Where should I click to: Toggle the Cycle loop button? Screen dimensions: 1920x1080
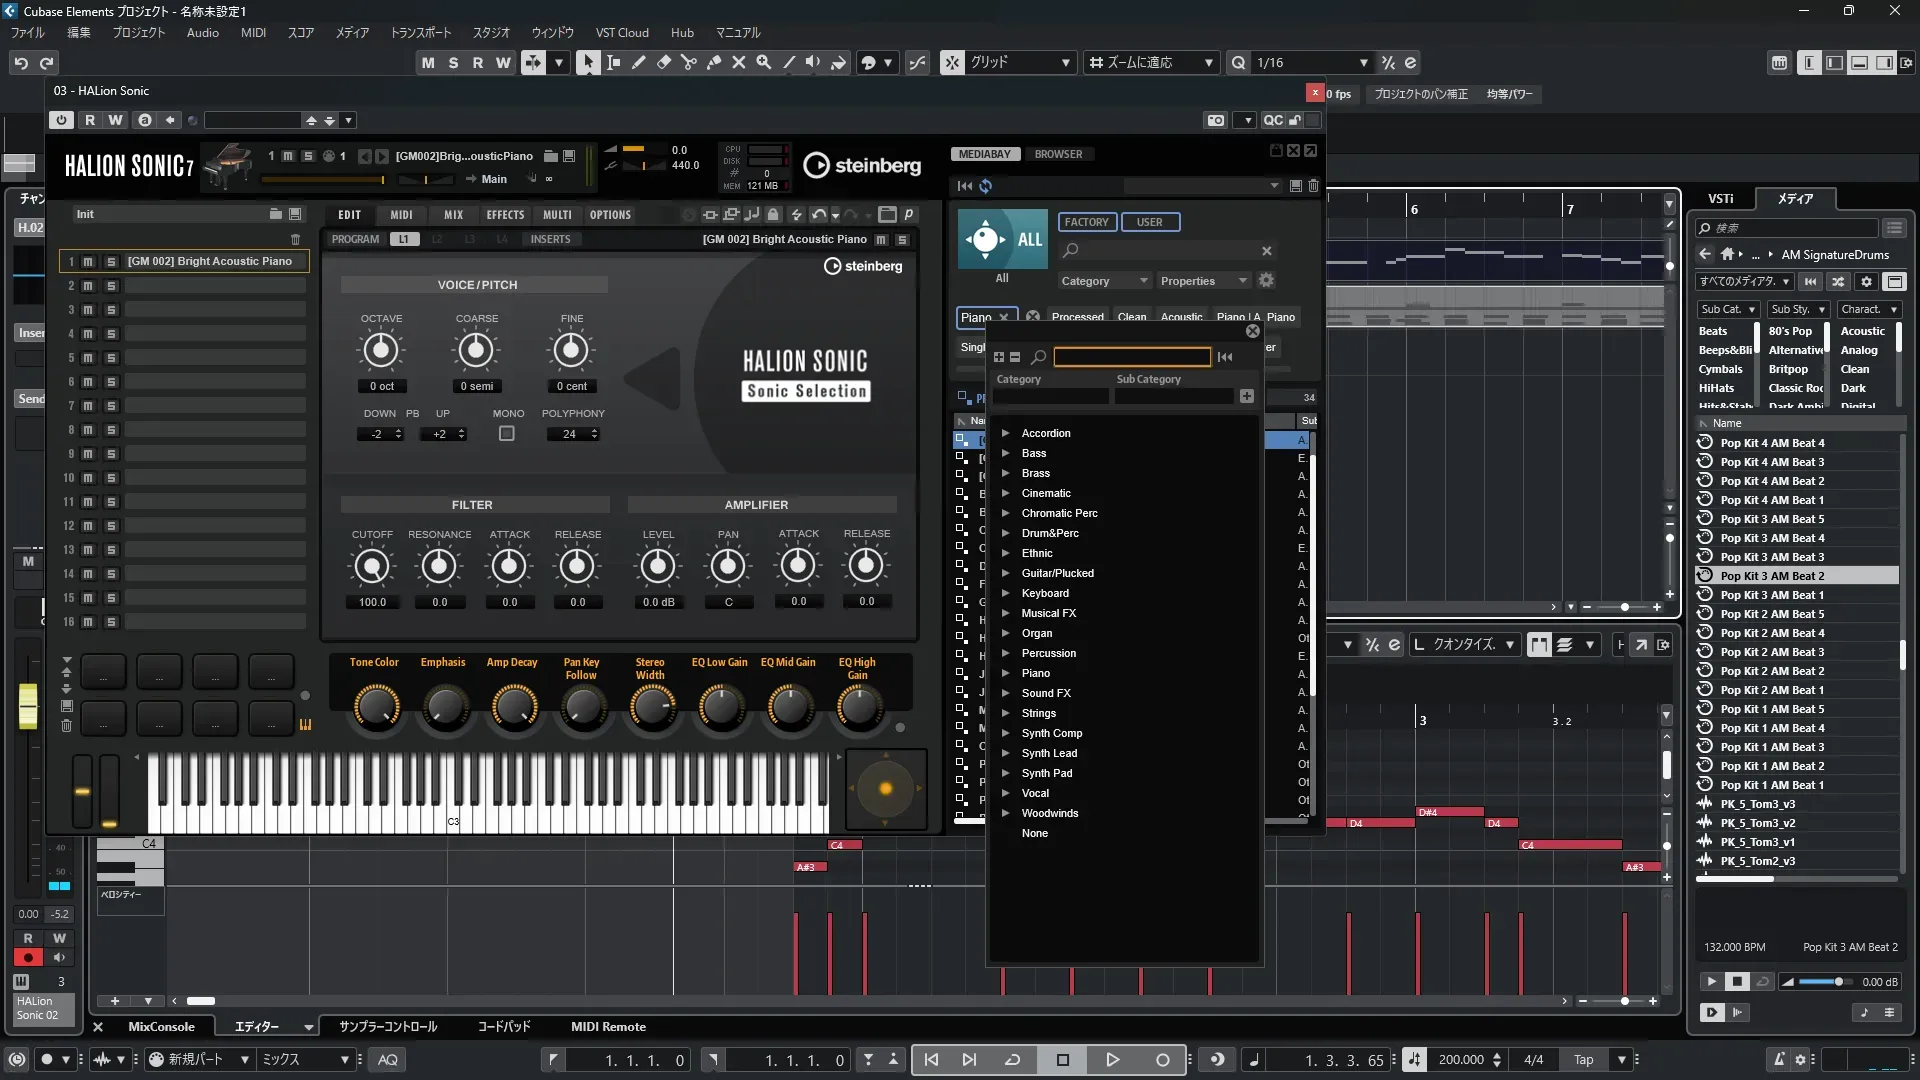[x=1012, y=1059]
